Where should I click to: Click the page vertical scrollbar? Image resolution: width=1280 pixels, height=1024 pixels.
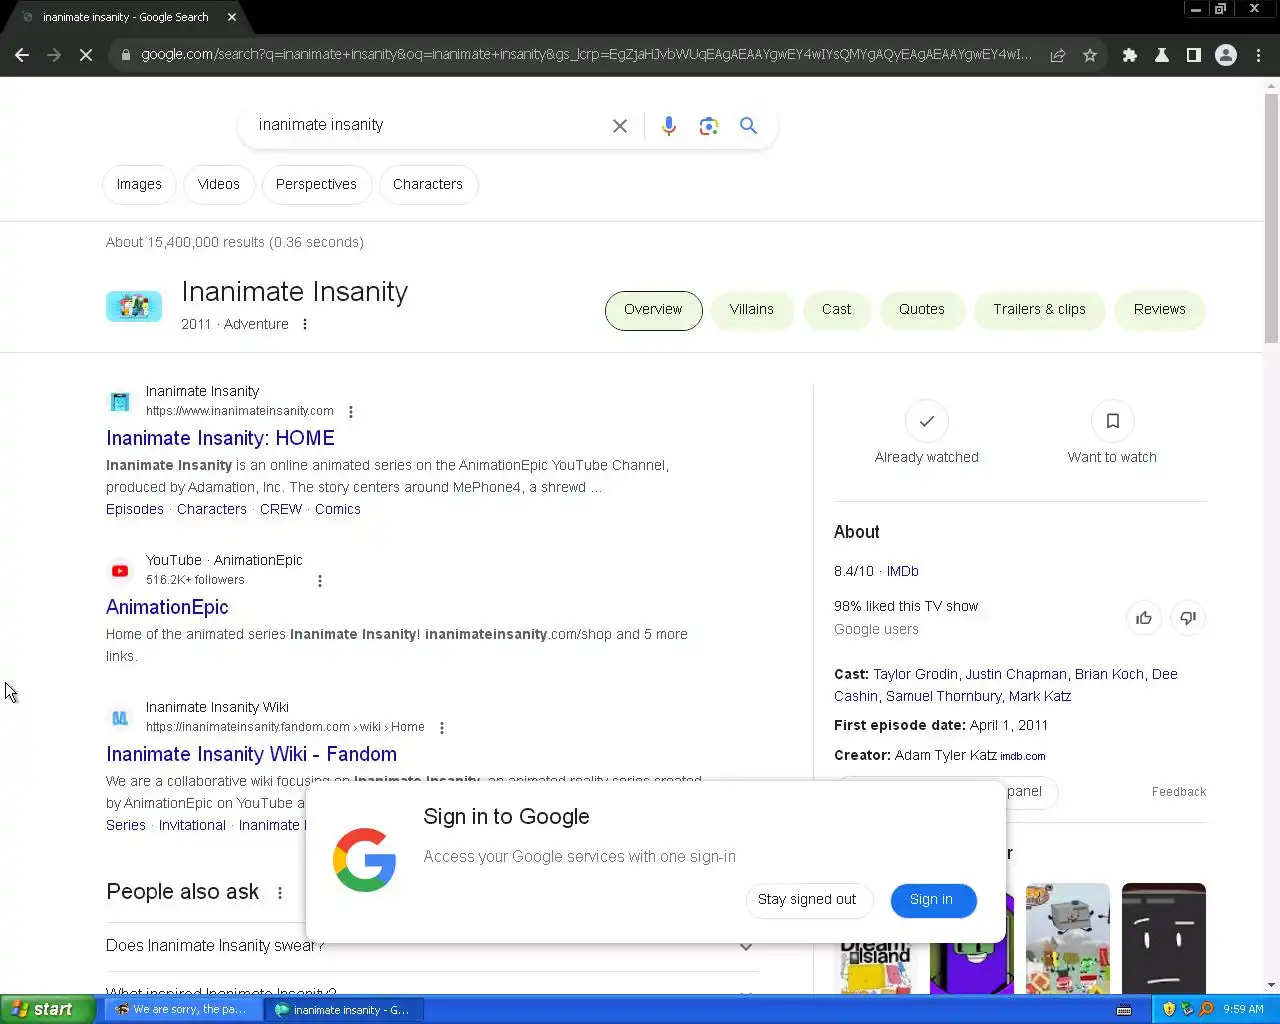(x=1271, y=218)
